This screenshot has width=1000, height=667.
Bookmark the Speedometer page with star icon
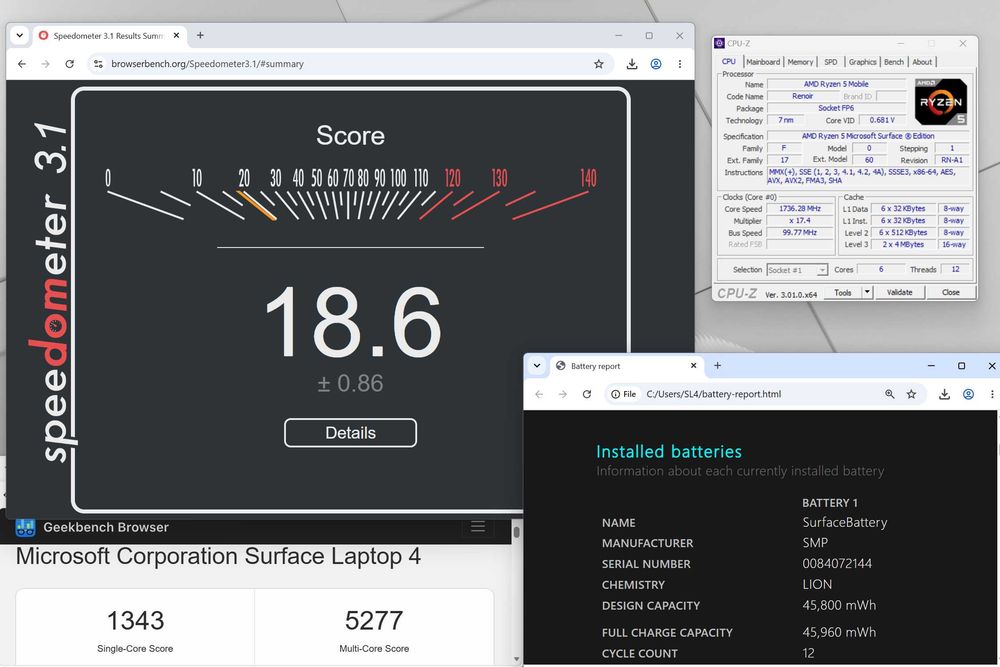coord(598,64)
